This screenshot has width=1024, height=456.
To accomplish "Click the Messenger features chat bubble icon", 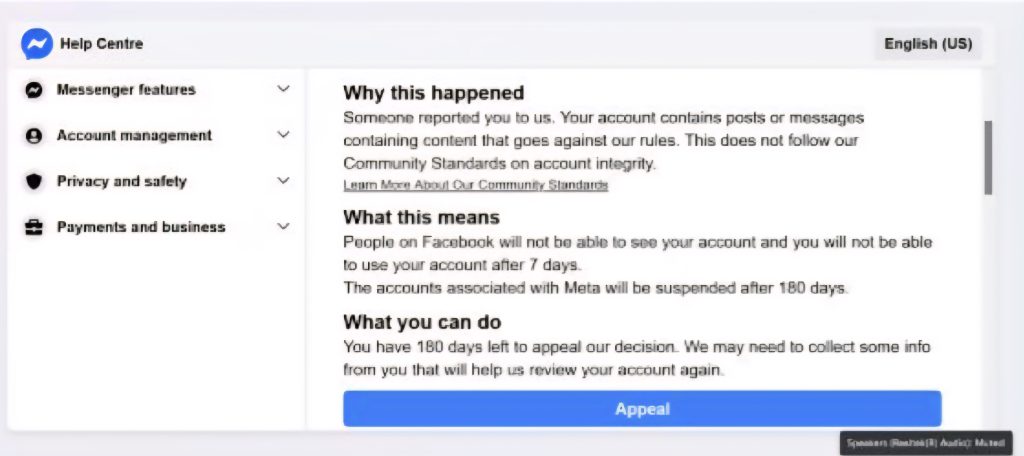I will (34, 90).
